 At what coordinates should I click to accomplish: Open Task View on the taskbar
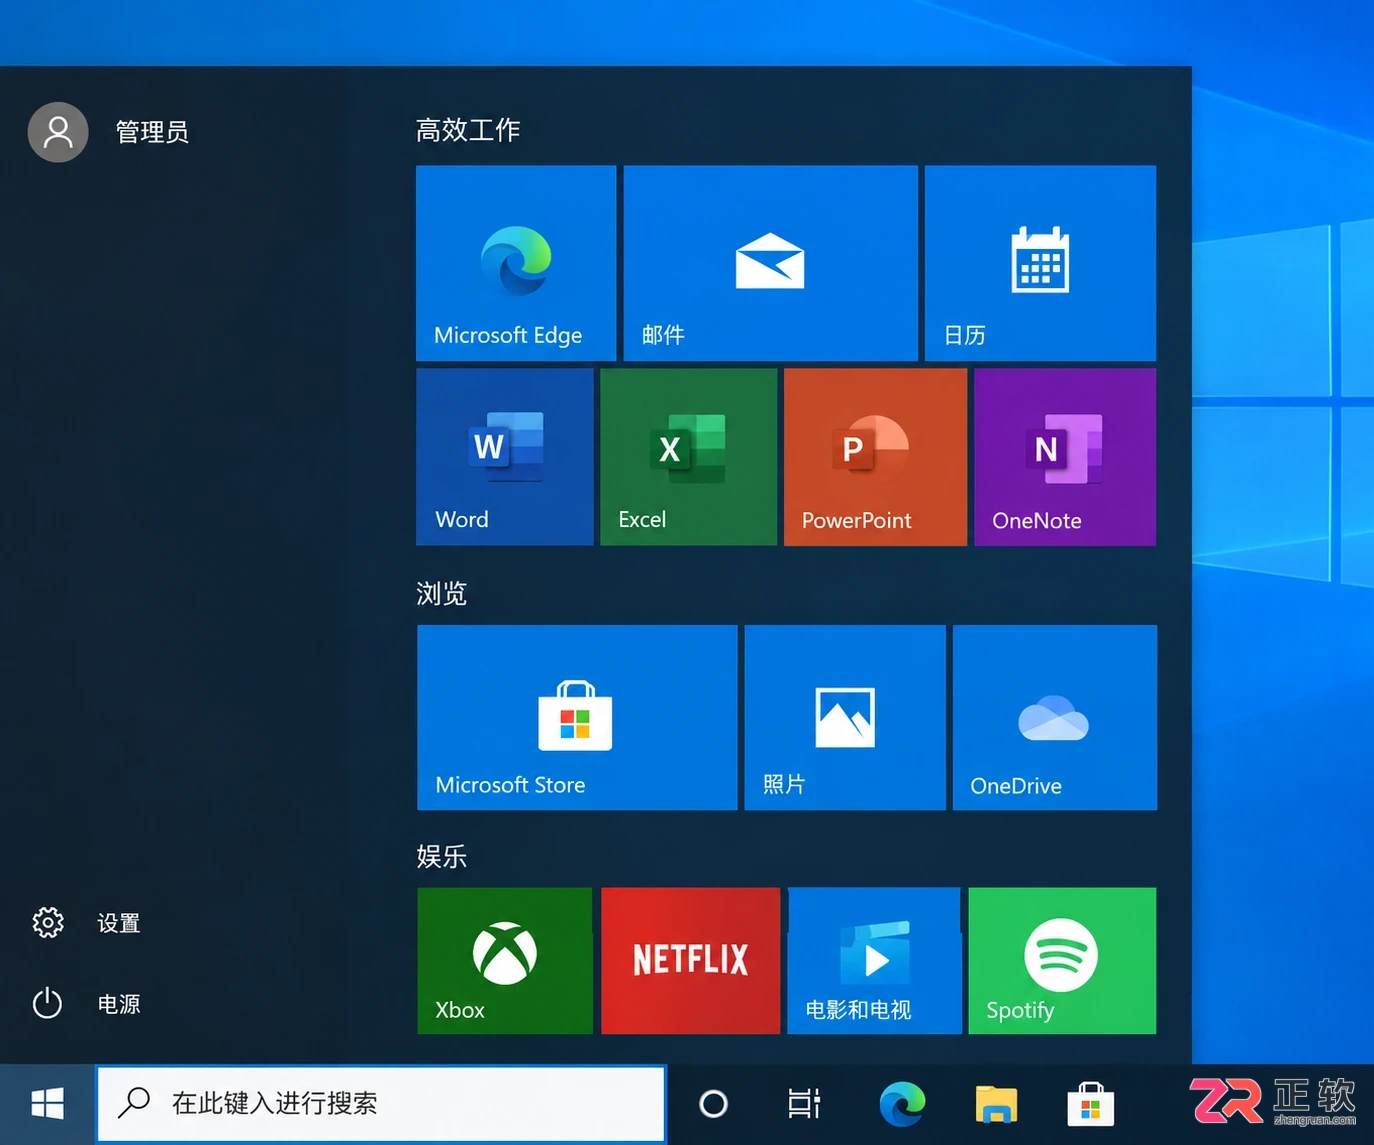804,1104
